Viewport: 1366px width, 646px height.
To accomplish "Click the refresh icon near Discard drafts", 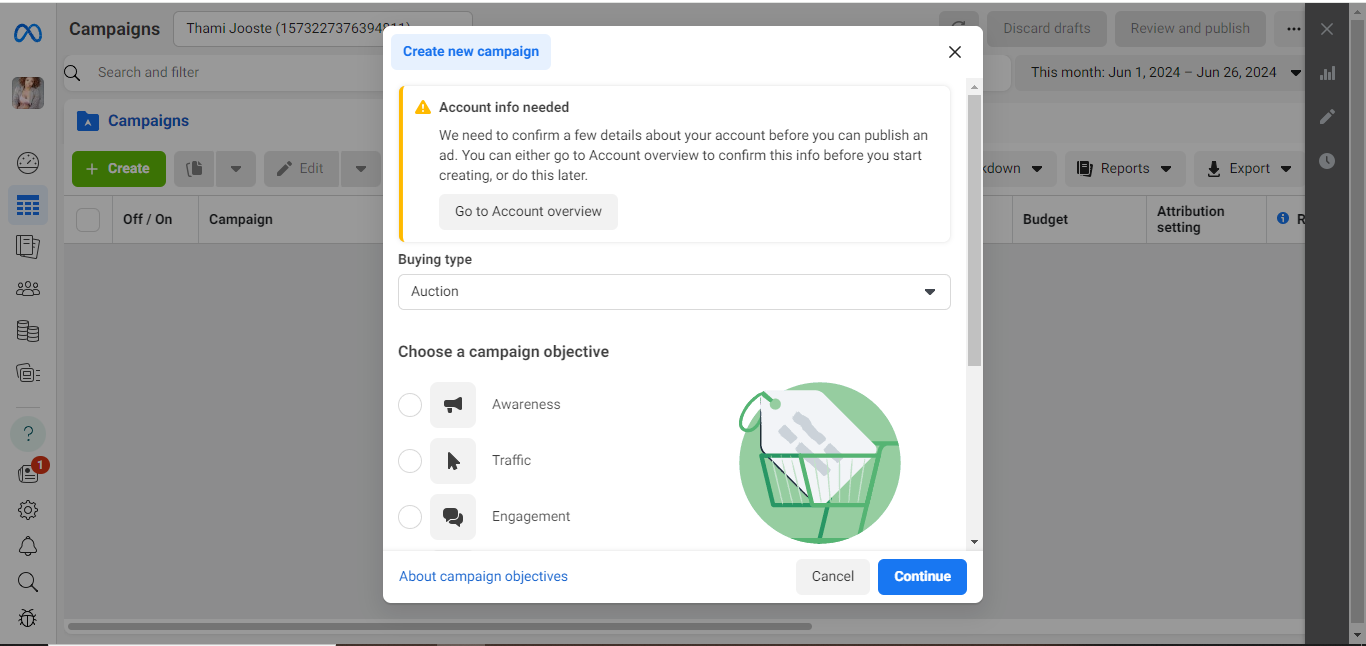I will (x=959, y=29).
